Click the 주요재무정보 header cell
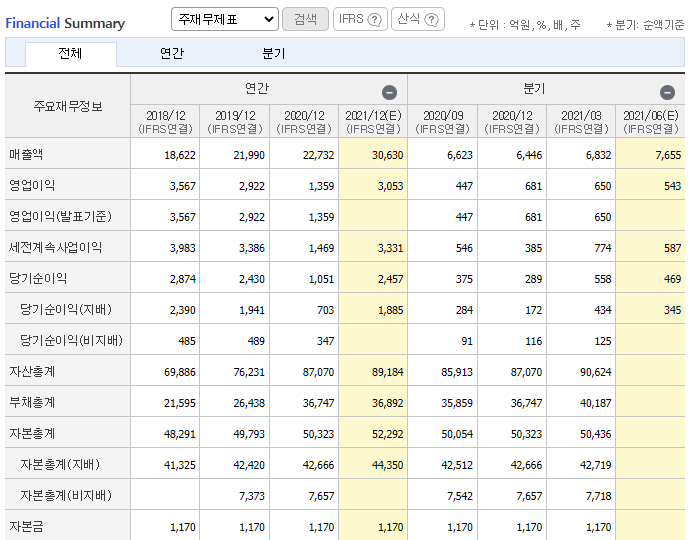Image resolution: width=693 pixels, height=540 pixels. click(68, 106)
